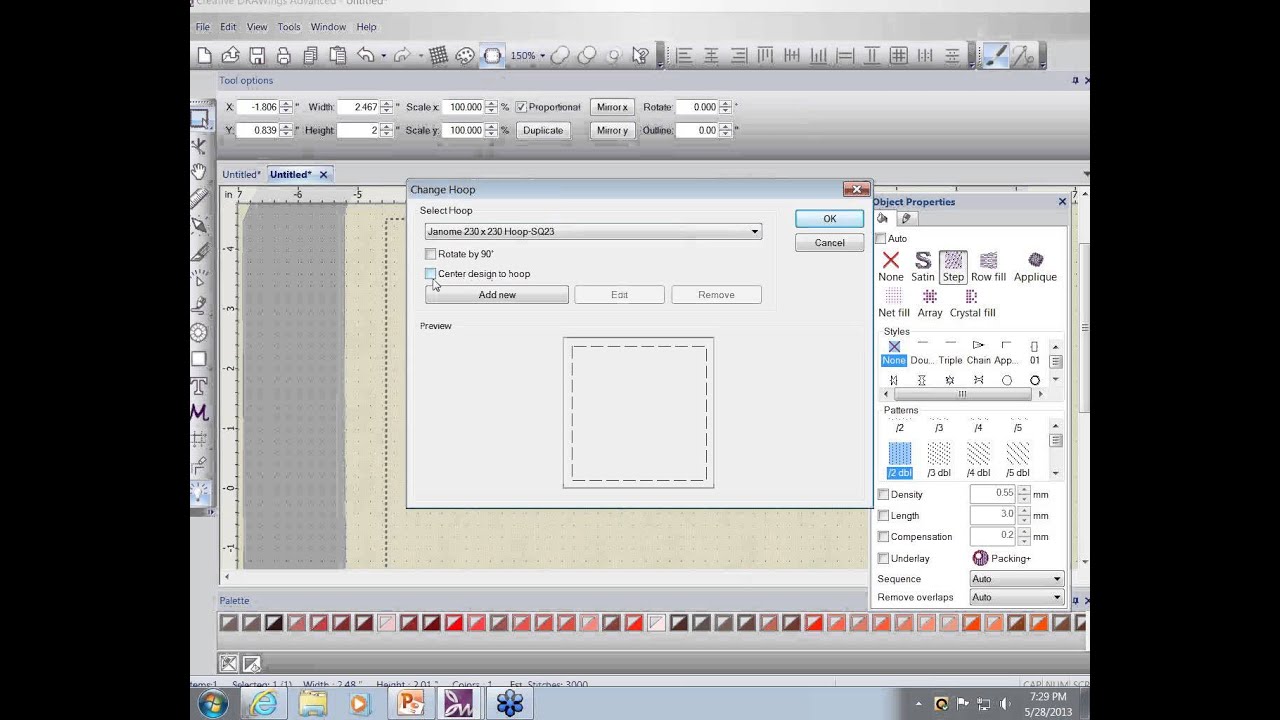Click the Add new hoop button
Image resolution: width=1280 pixels, height=720 pixels.
tap(497, 295)
